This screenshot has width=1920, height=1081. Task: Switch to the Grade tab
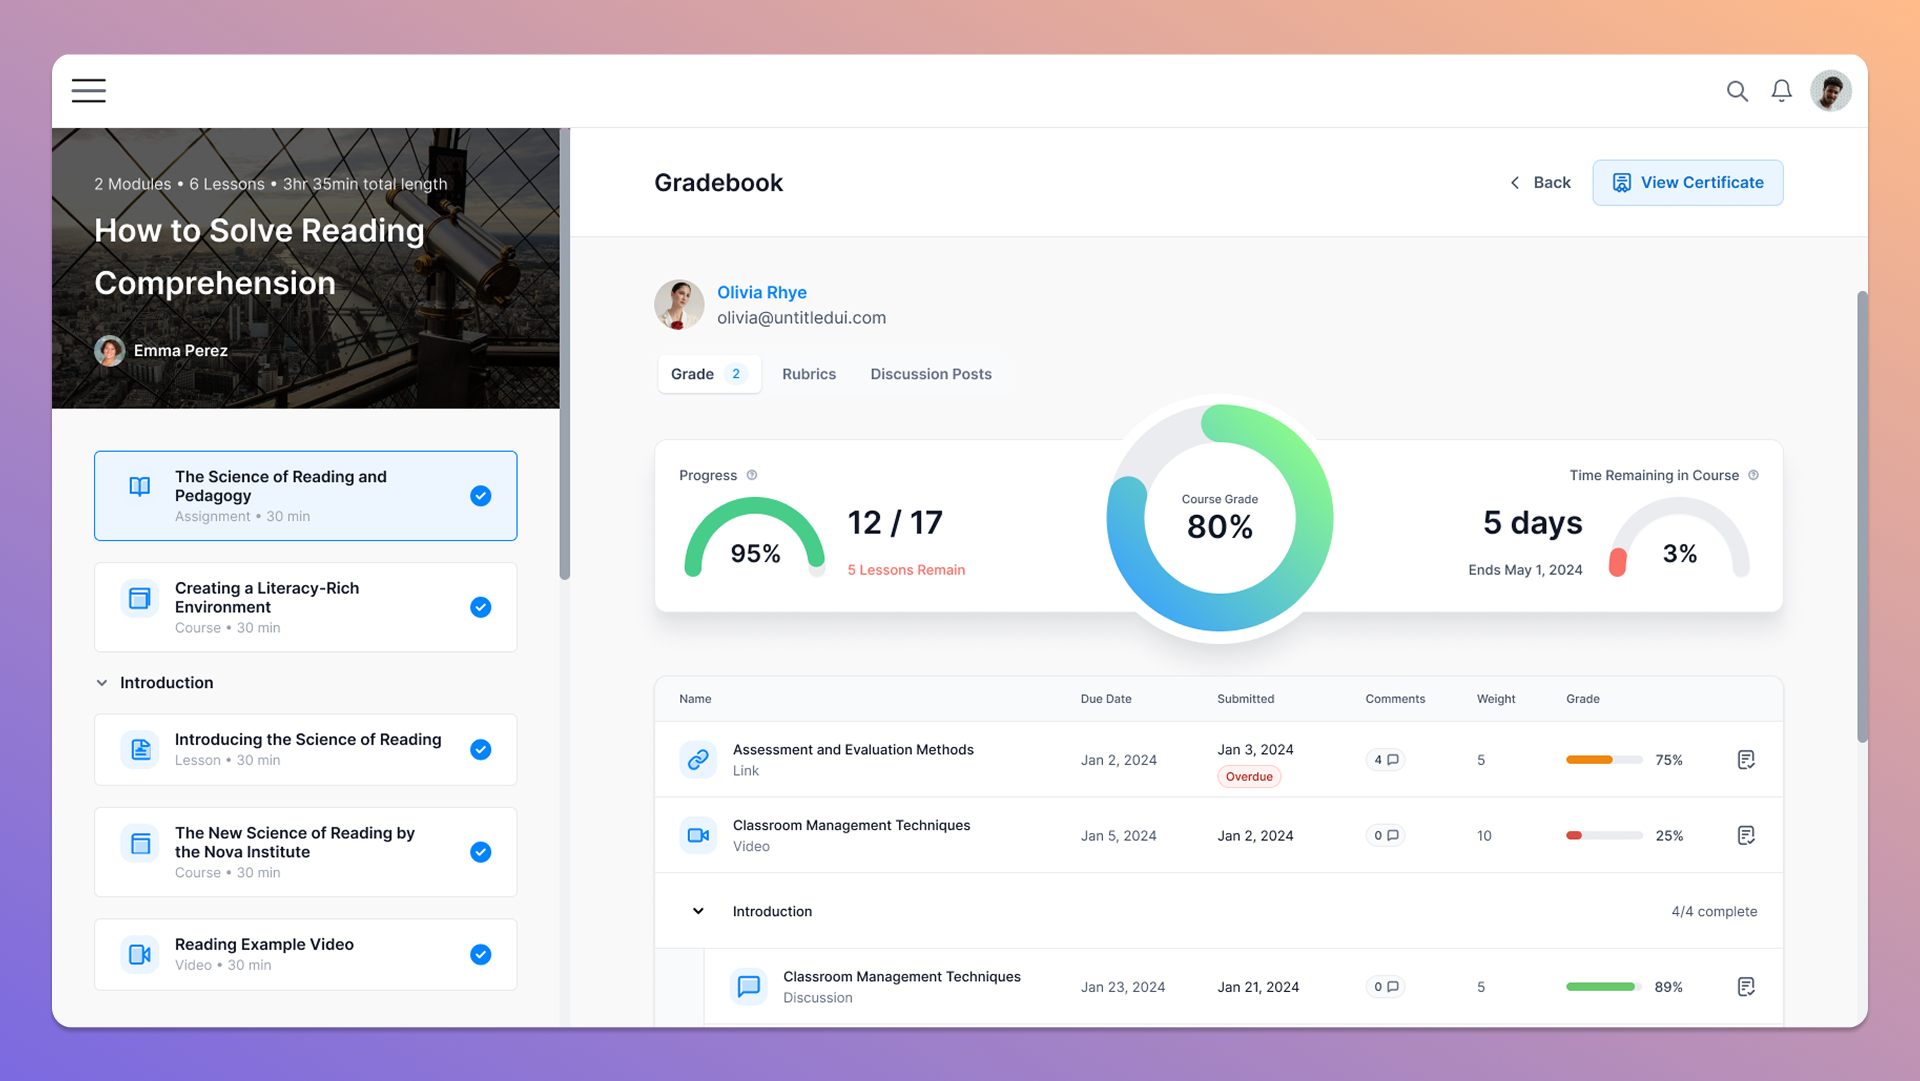point(709,374)
